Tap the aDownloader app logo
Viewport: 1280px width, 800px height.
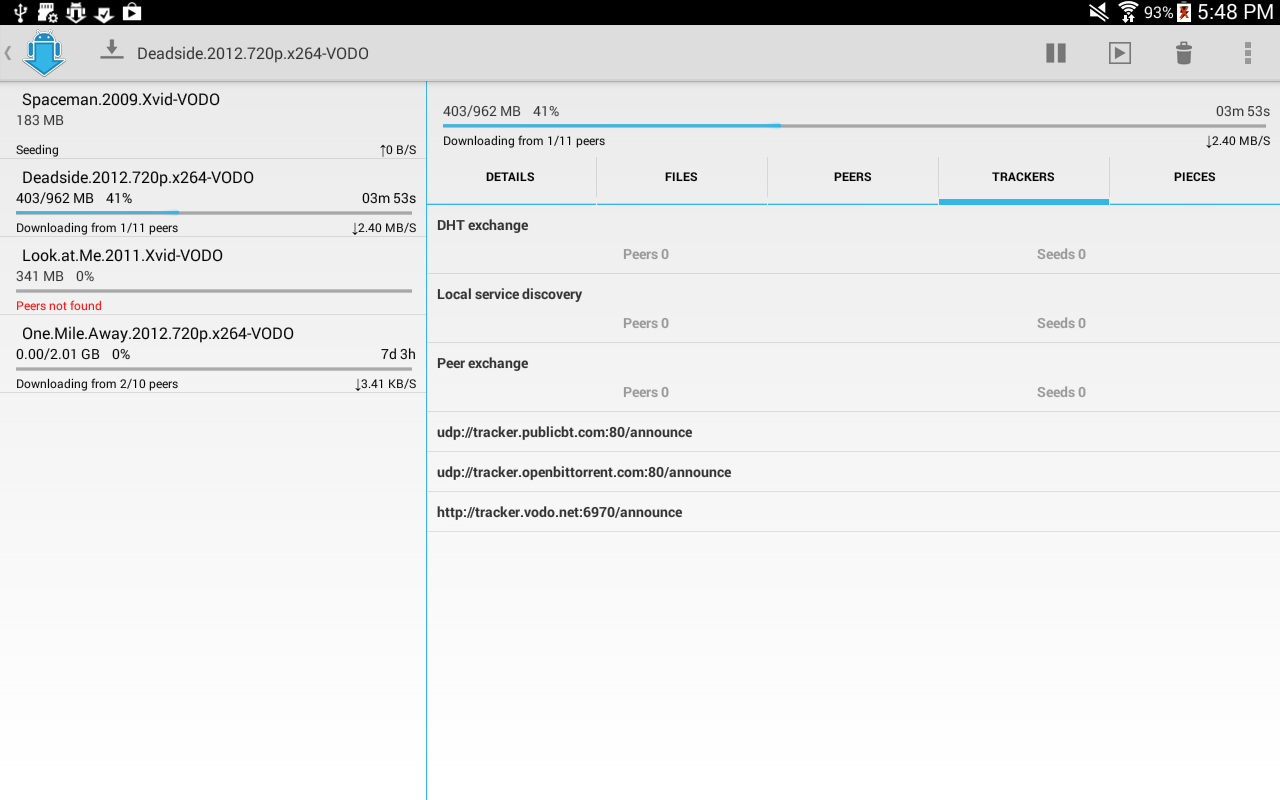click(44, 53)
